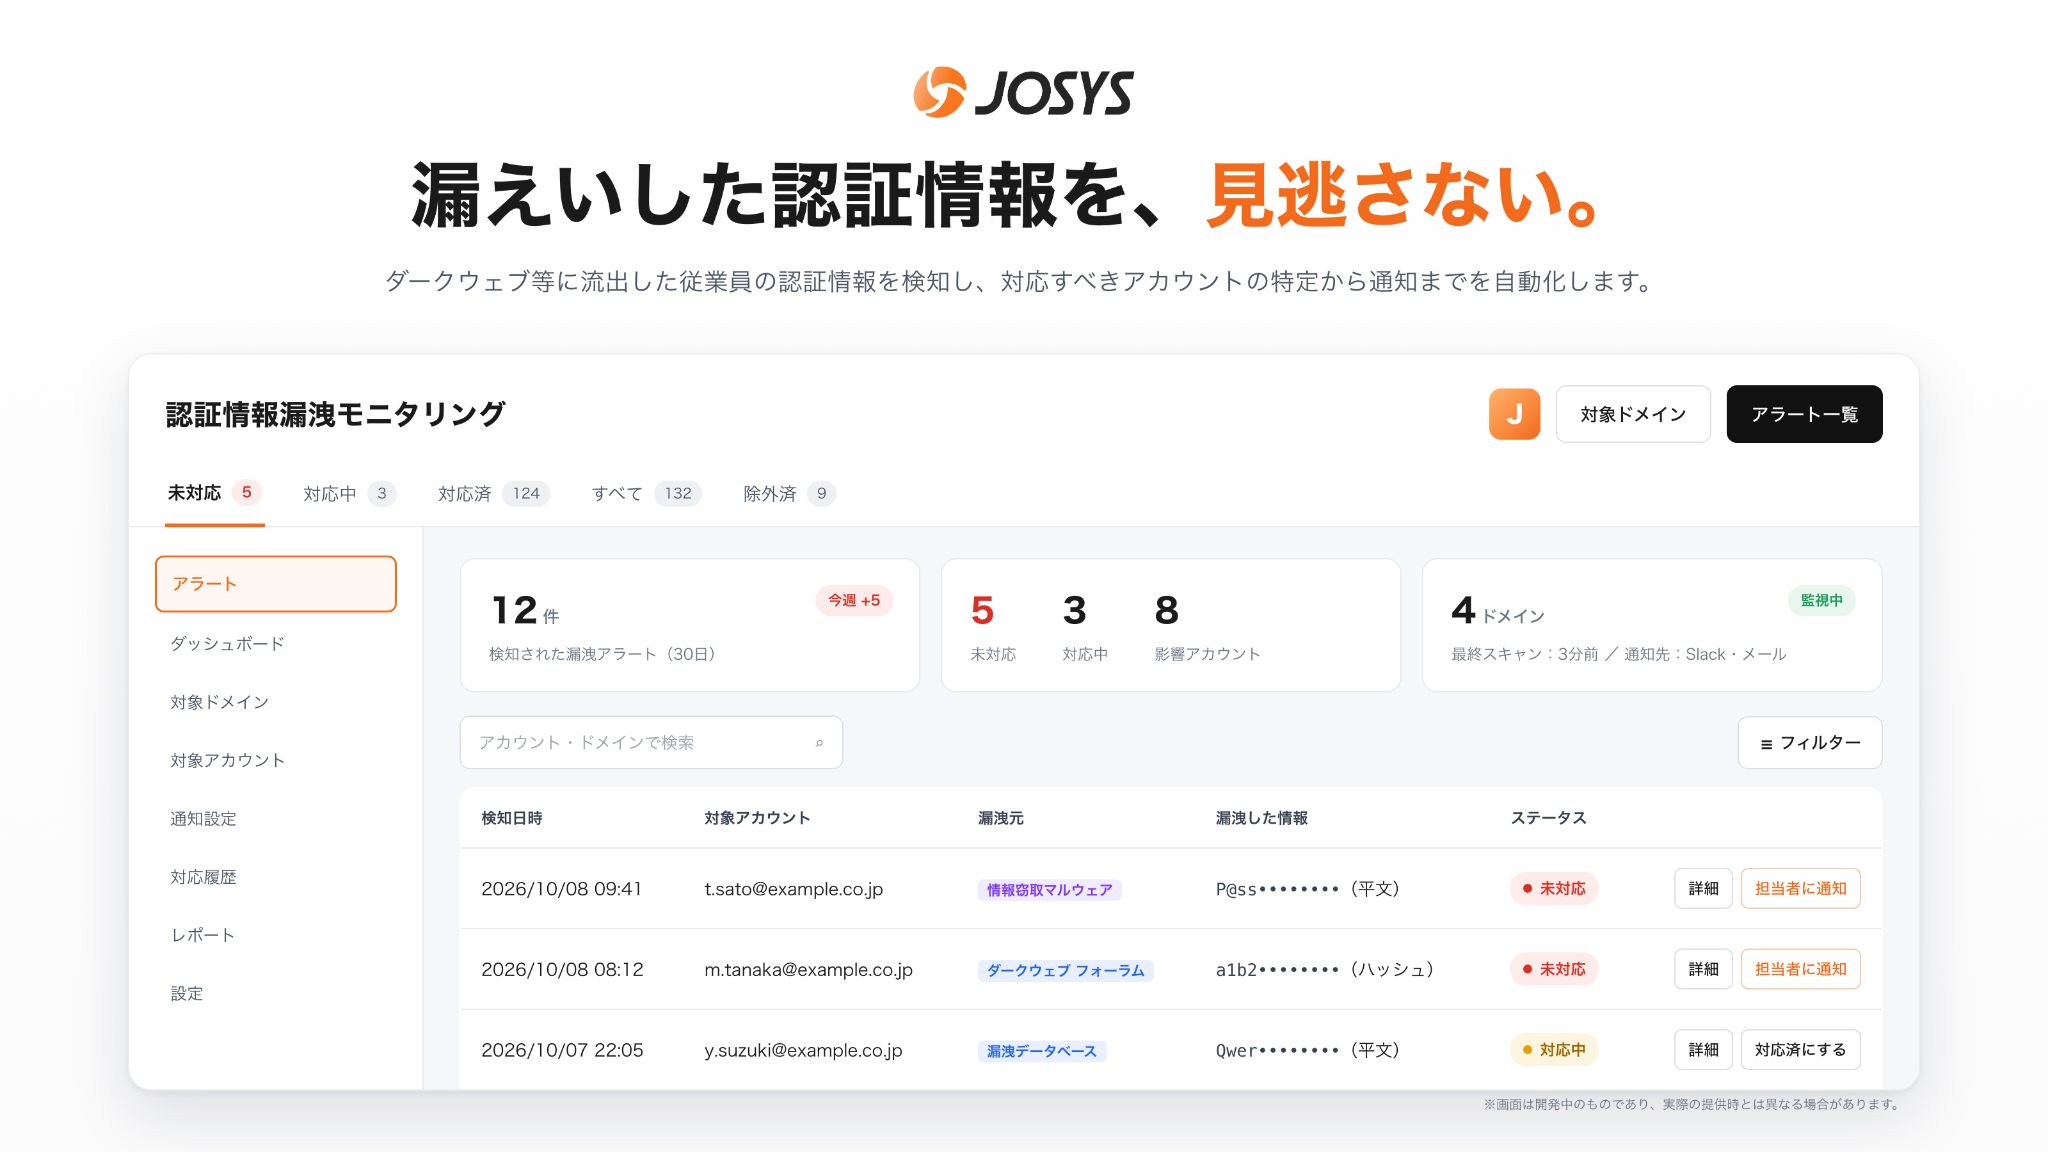Click the 対象アカウント column header
The height and width of the screenshot is (1152, 2048).
pos(757,818)
